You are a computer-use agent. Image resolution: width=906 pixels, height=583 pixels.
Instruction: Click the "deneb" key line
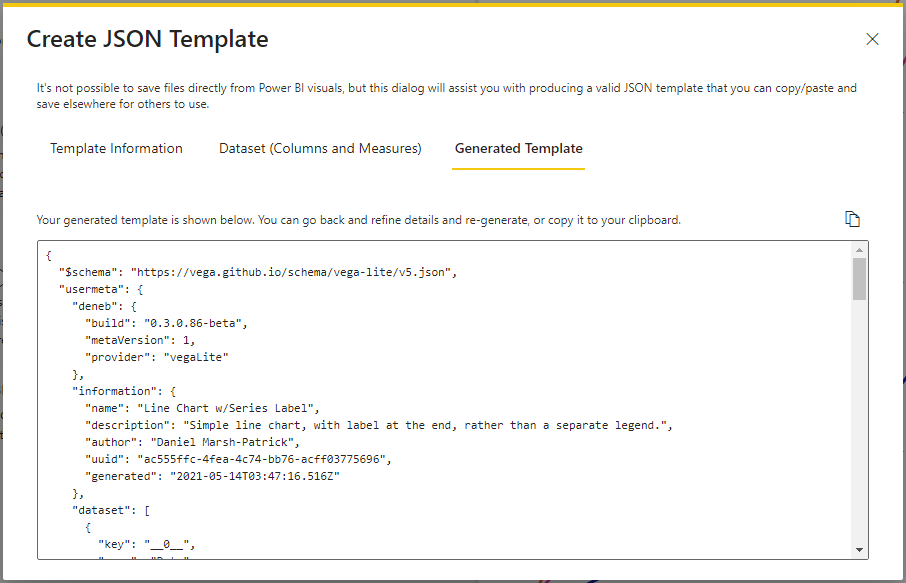104,306
